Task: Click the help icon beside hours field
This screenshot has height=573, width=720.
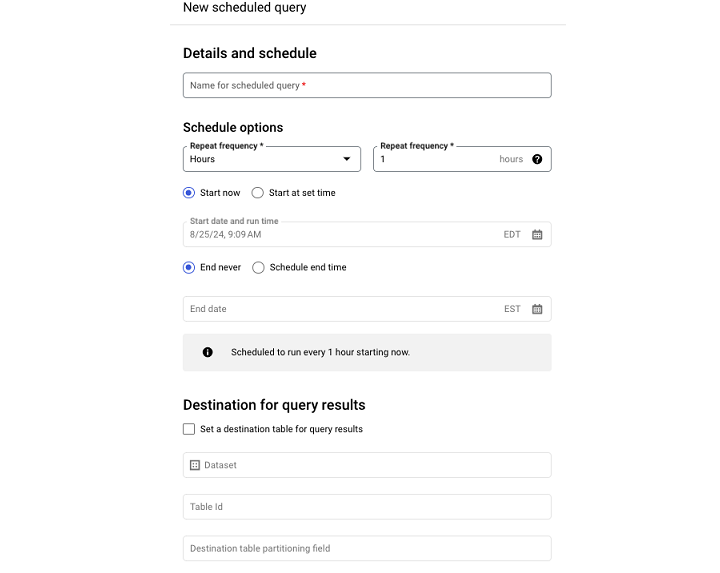Action: (x=537, y=159)
